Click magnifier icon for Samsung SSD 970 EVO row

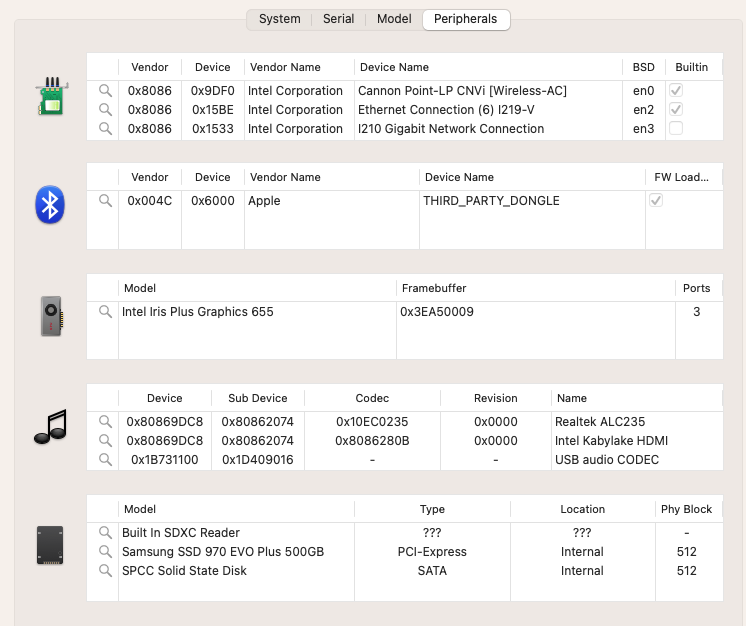point(105,551)
